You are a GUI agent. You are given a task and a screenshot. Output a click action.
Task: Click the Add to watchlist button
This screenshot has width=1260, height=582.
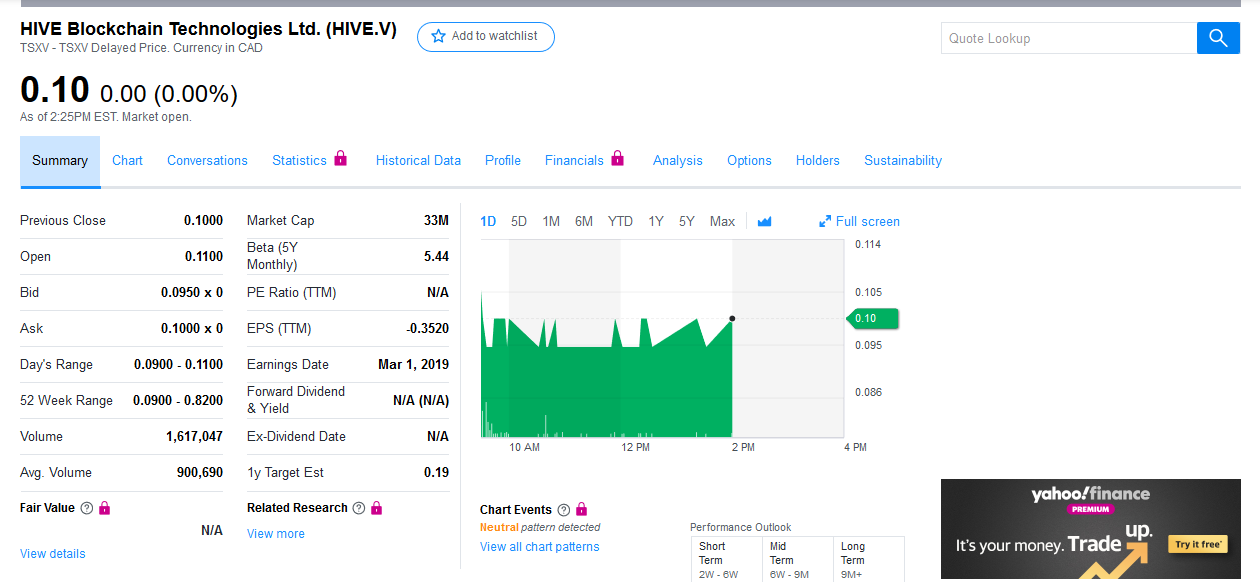tap(486, 37)
